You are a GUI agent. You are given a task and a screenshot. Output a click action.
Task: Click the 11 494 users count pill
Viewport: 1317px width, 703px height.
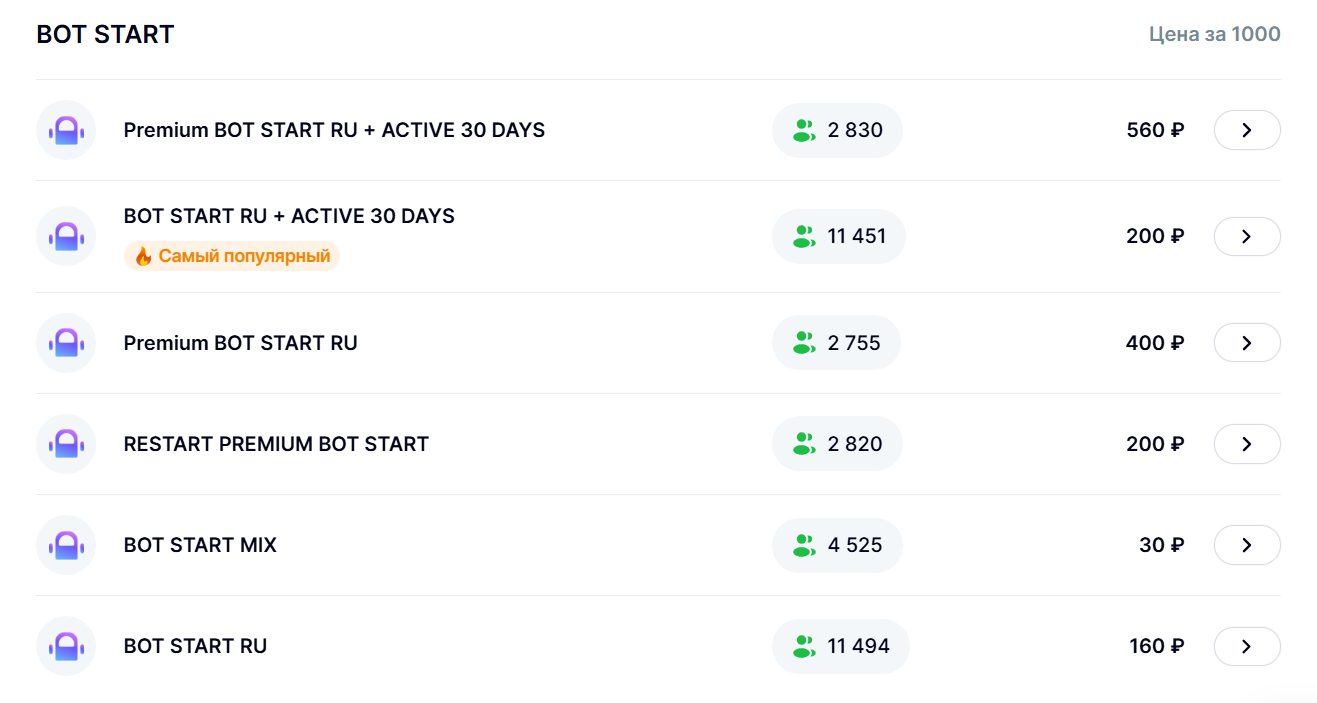(x=840, y=646)
